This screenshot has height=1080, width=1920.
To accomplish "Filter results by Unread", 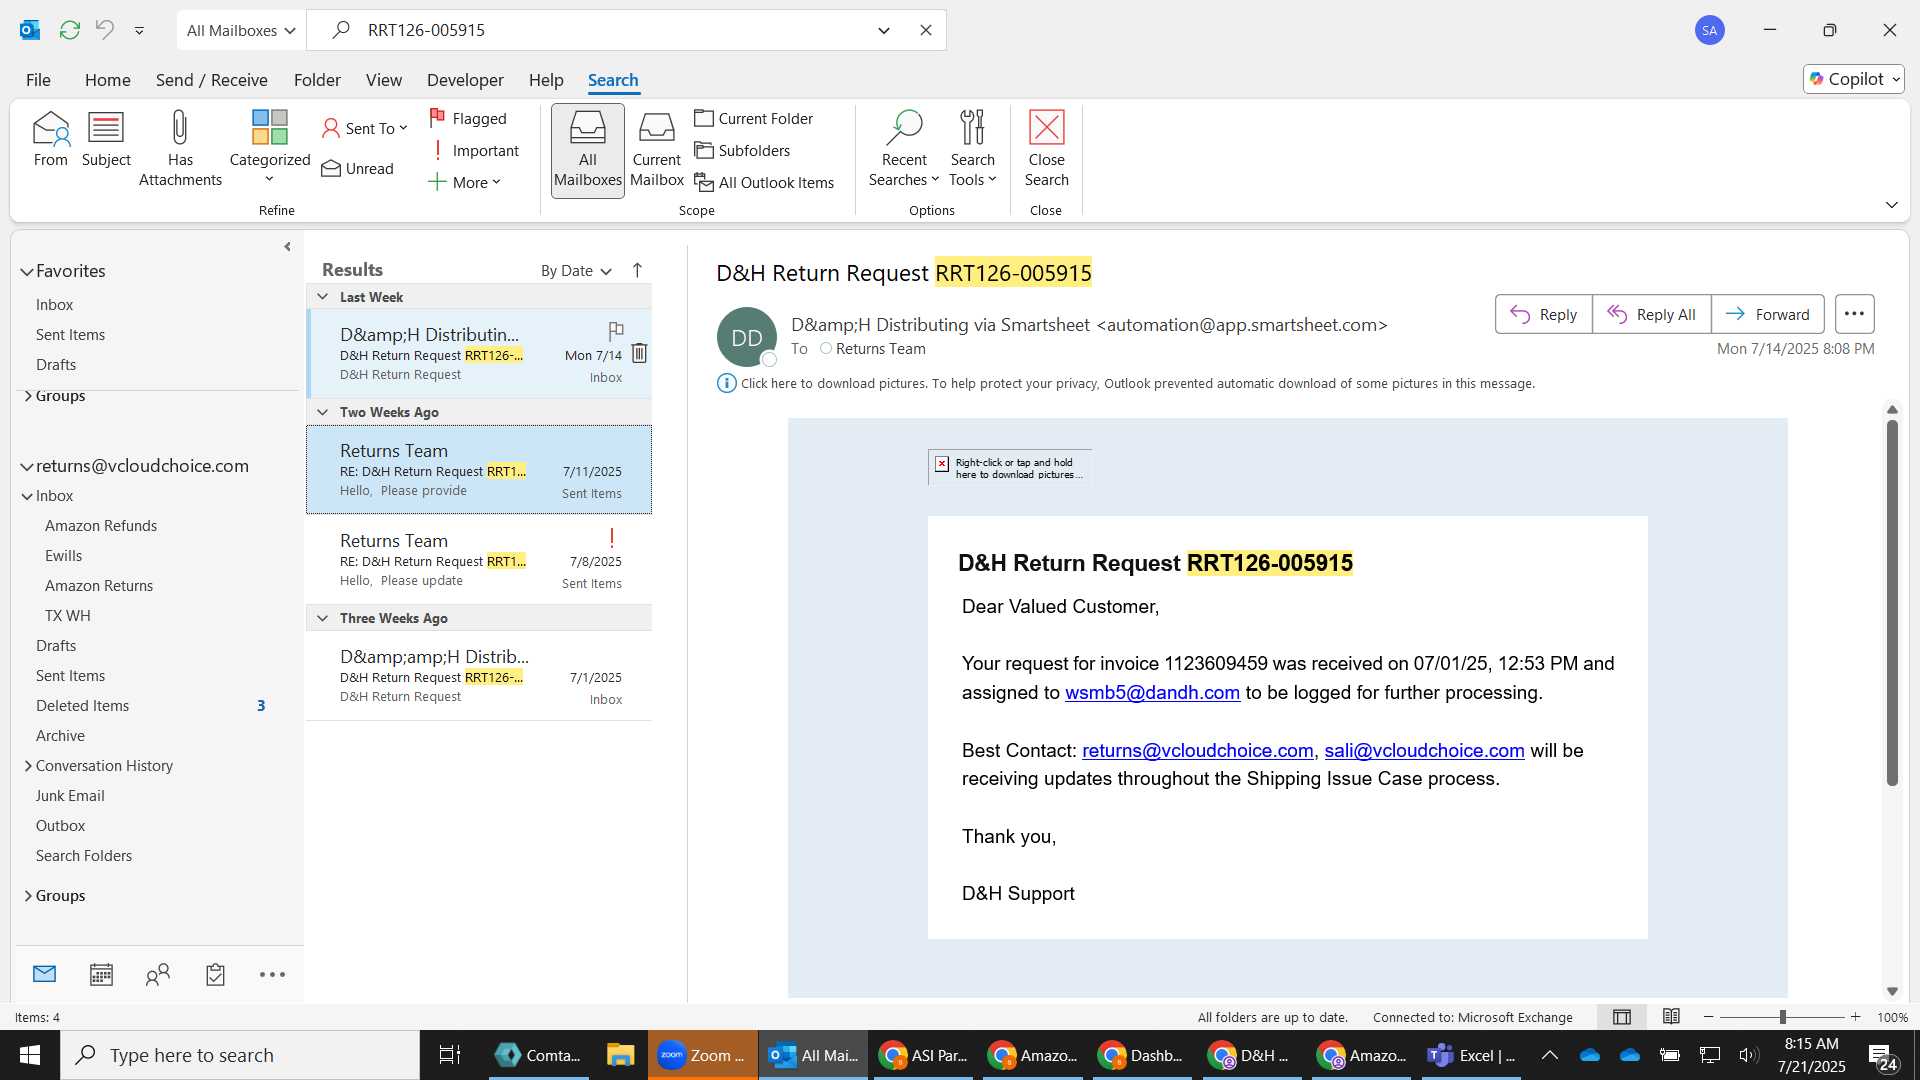I will point(358,168).
